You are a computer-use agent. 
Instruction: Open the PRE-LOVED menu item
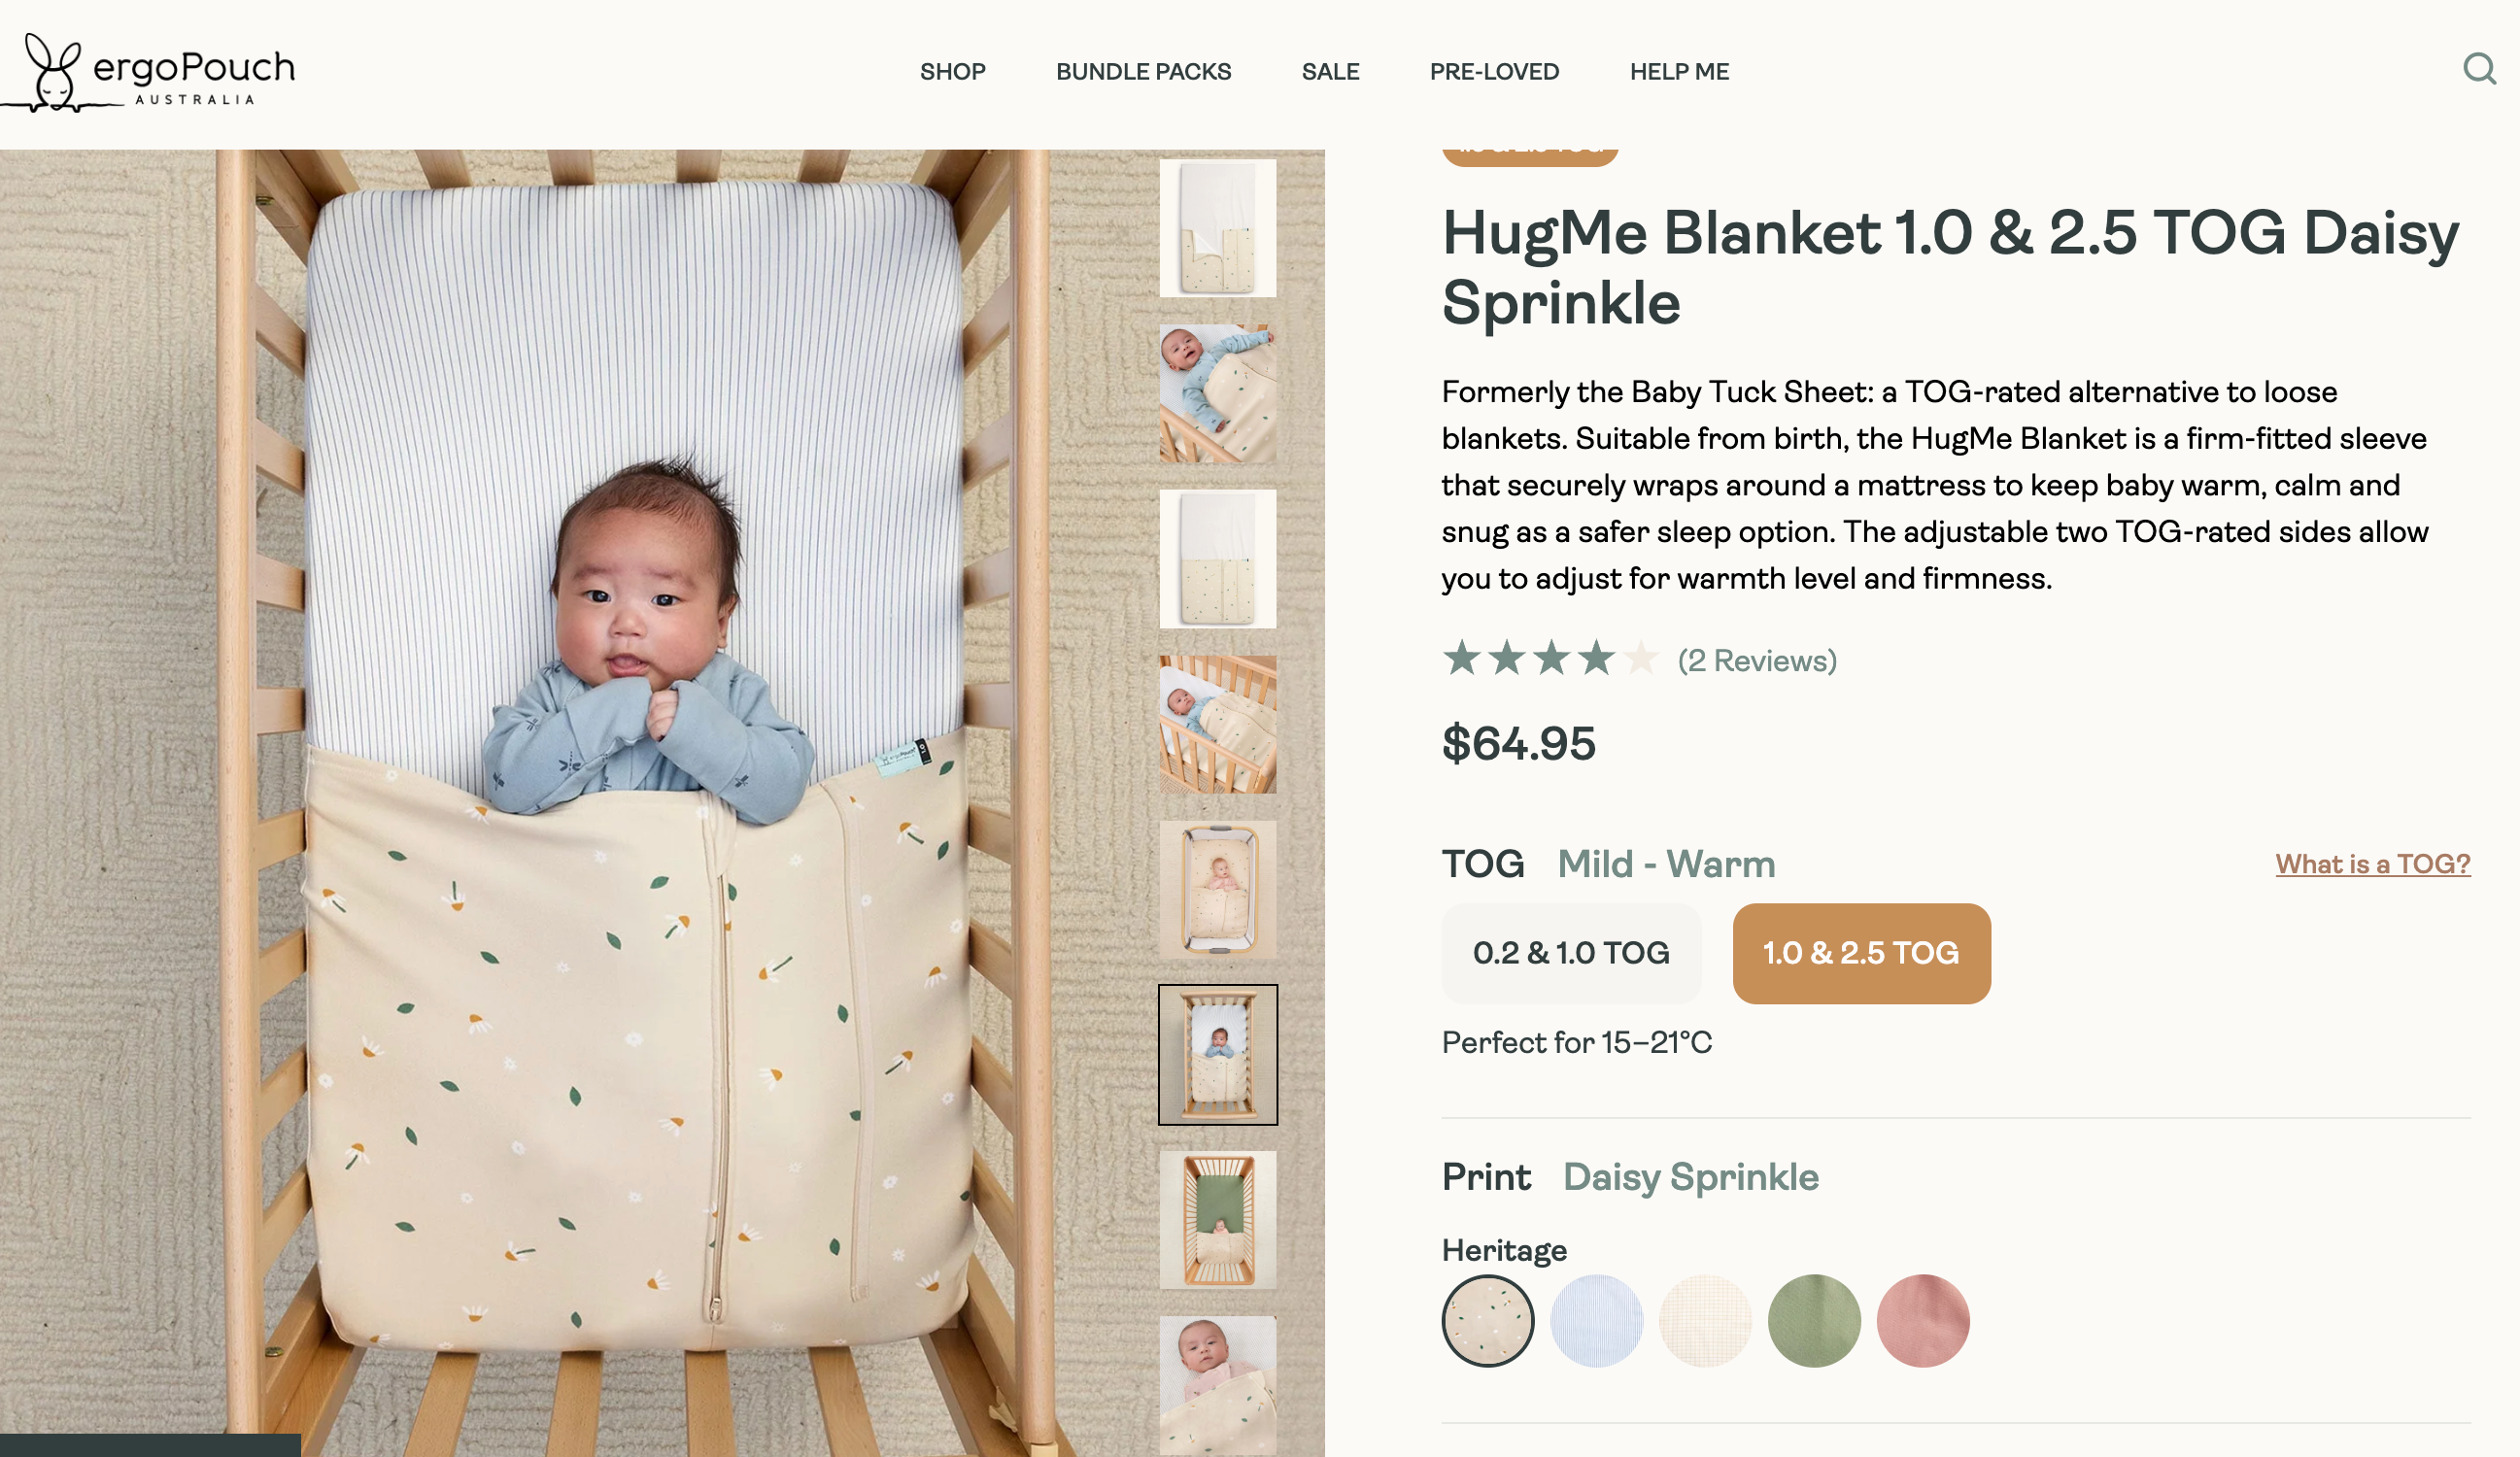coord(1494,72)
